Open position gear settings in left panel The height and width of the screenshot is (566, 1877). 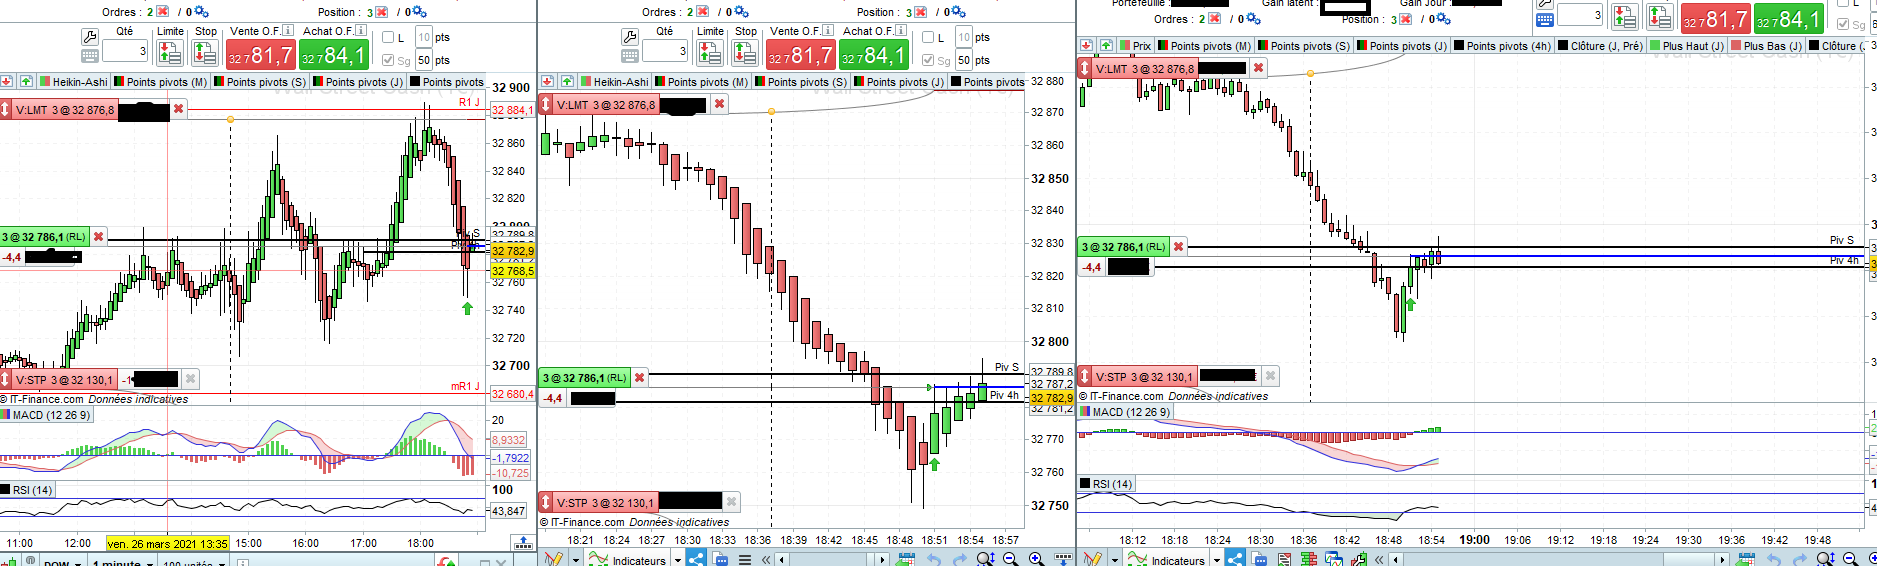[x=419, y=12]
